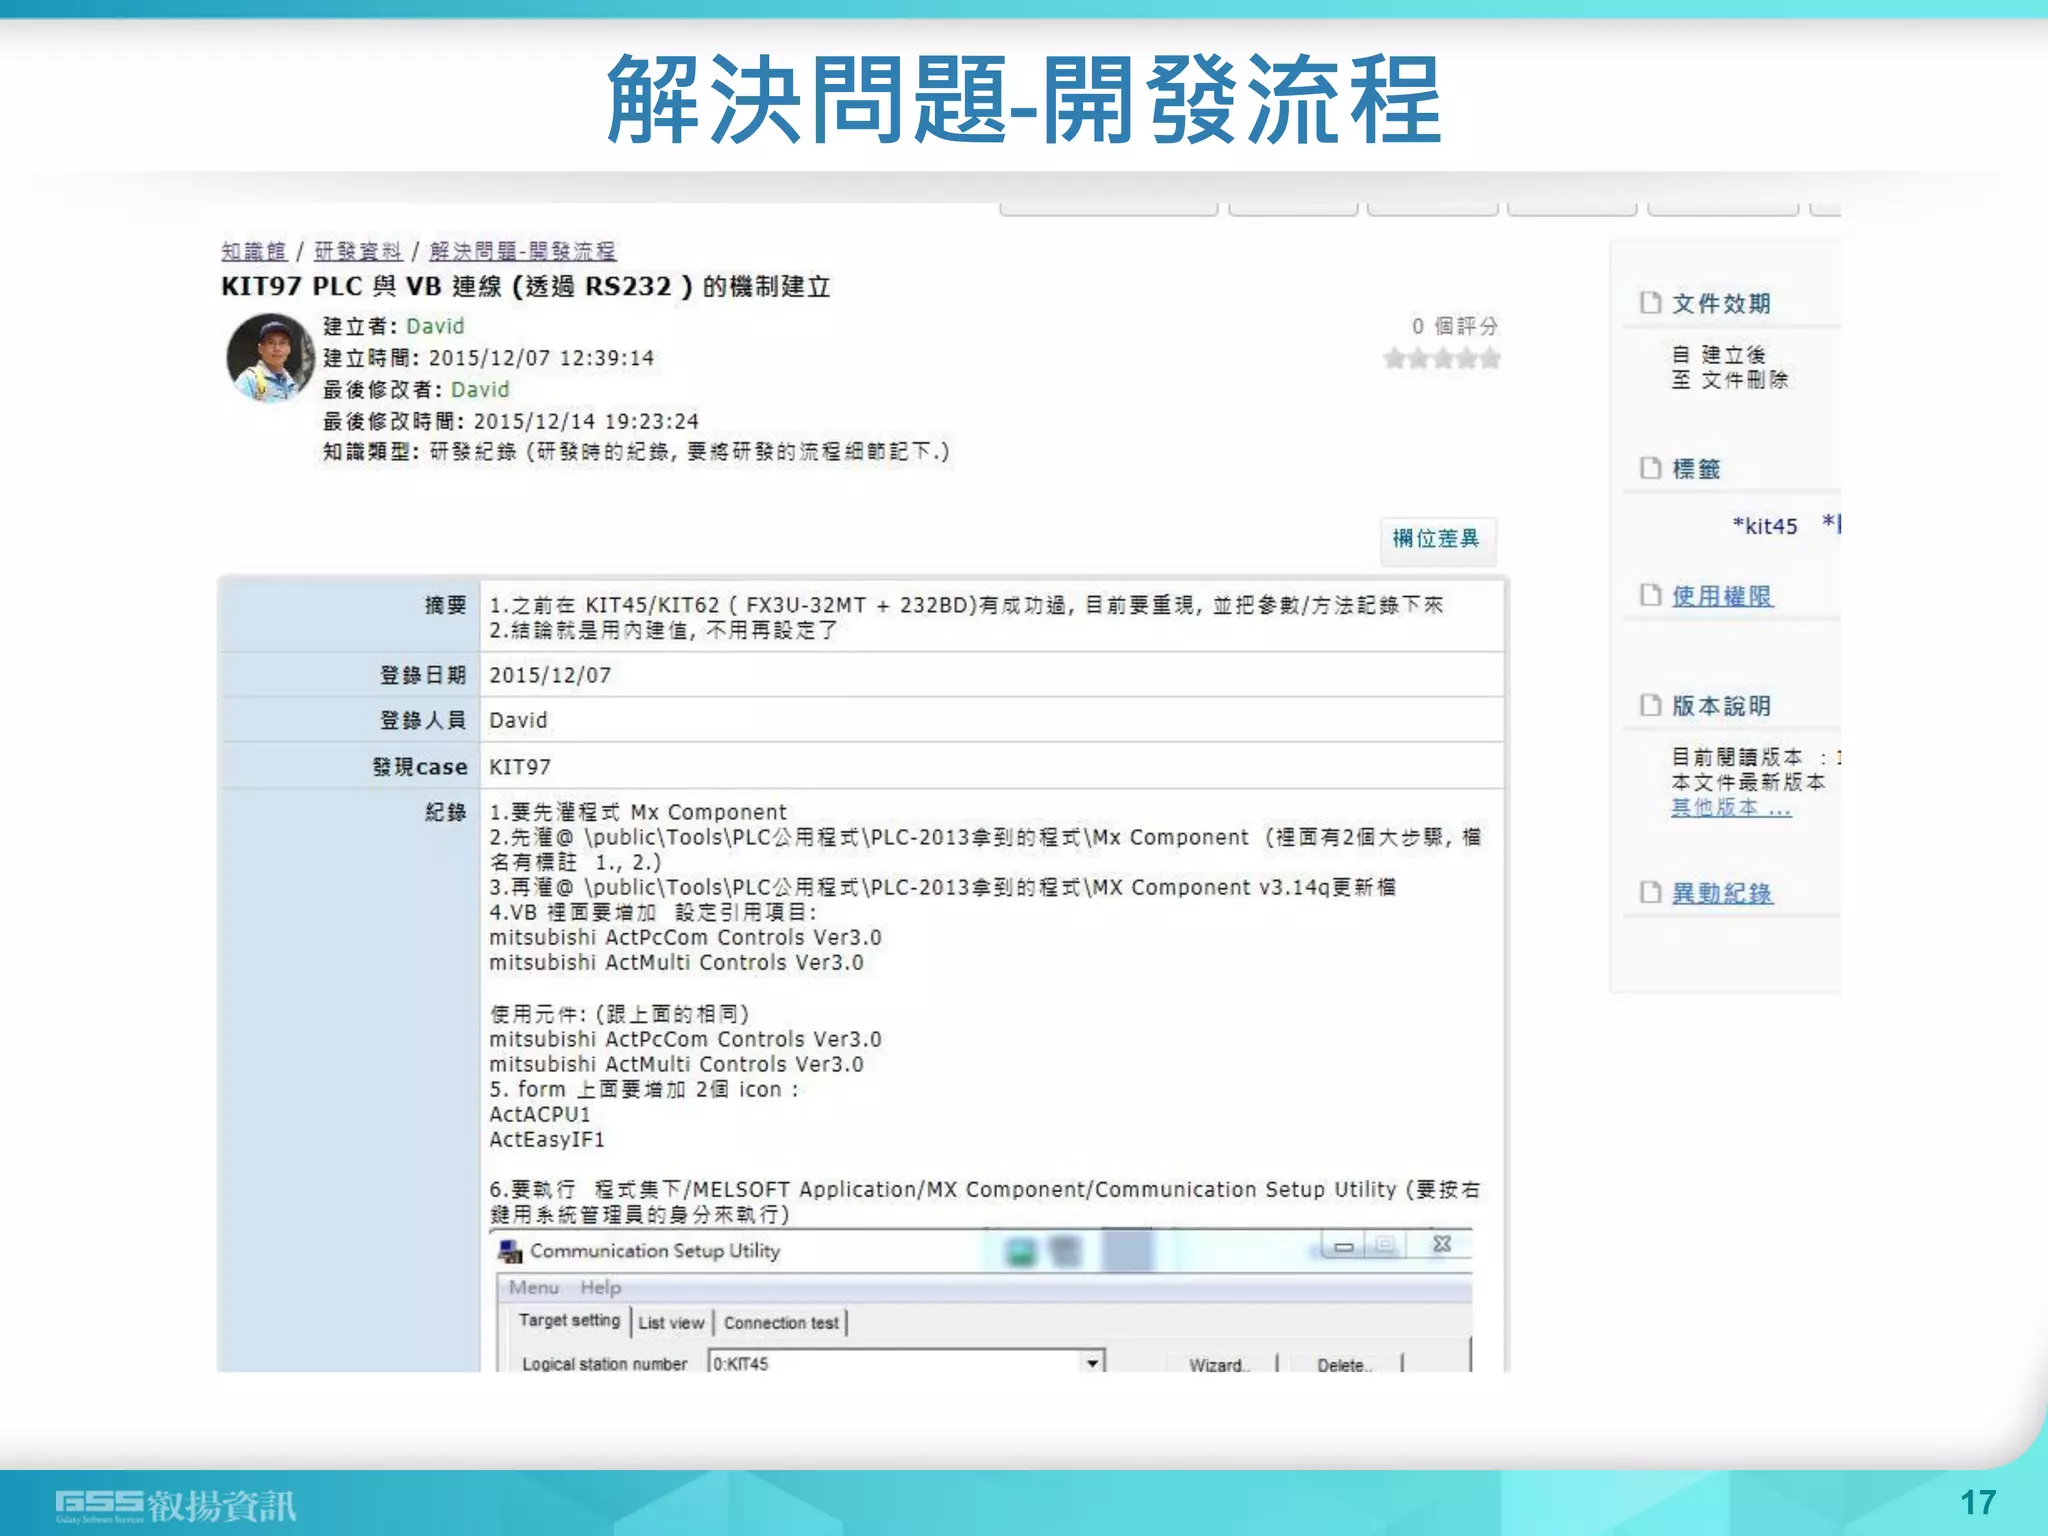Open the 研發資料 breadcrumb link

click(358, 251)
